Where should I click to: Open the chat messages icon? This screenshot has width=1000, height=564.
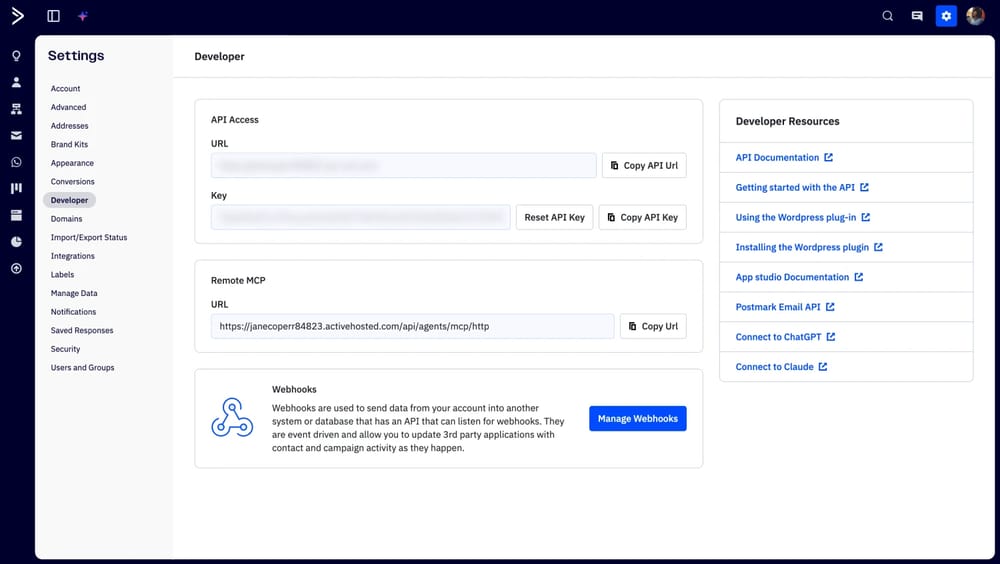pos(917,16)
